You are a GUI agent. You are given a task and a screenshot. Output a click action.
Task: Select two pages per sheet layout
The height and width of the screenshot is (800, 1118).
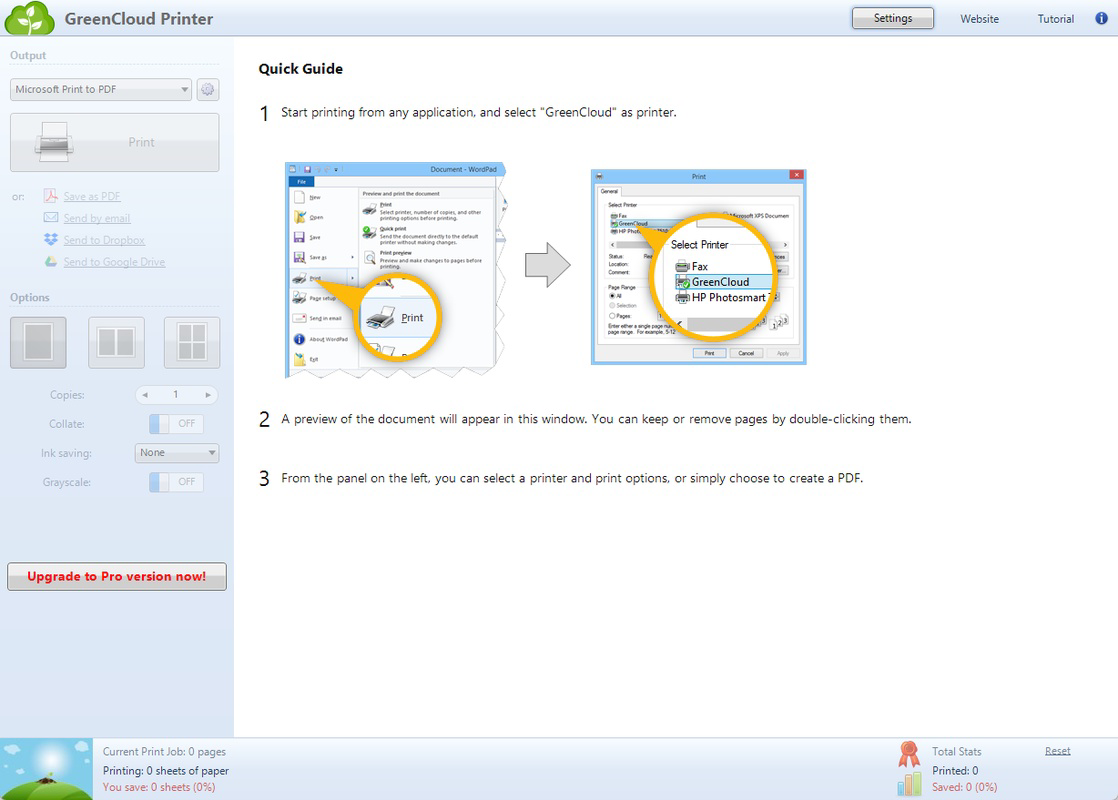pos(116,343)
